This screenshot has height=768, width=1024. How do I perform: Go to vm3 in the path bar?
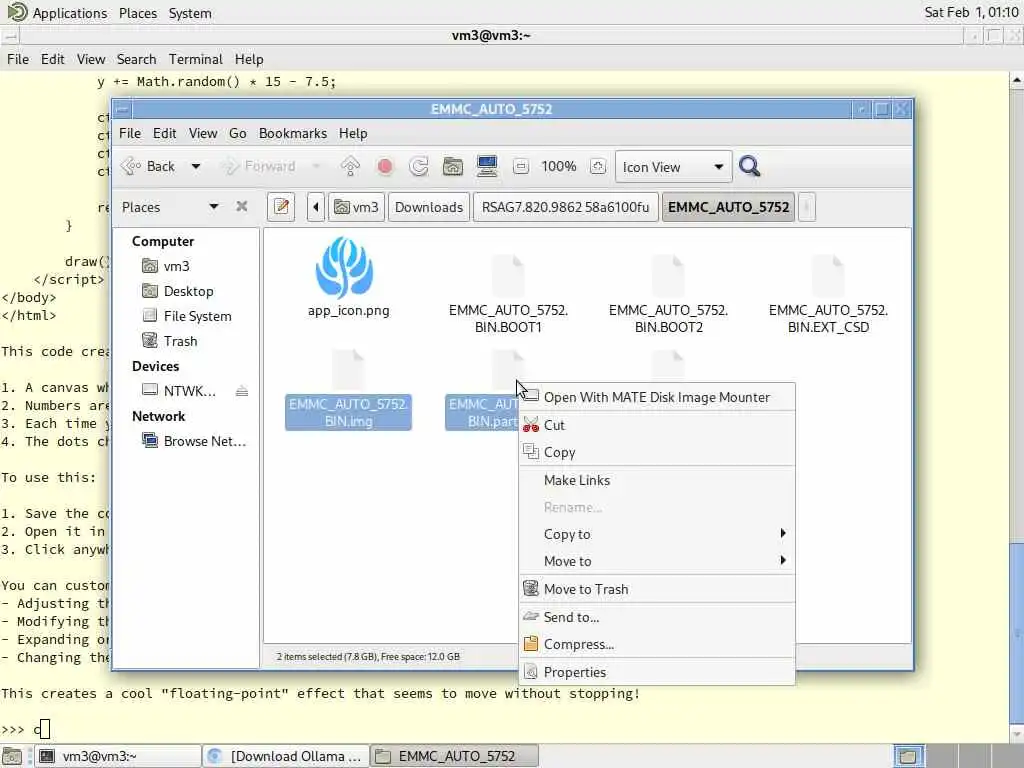(356, 207)
